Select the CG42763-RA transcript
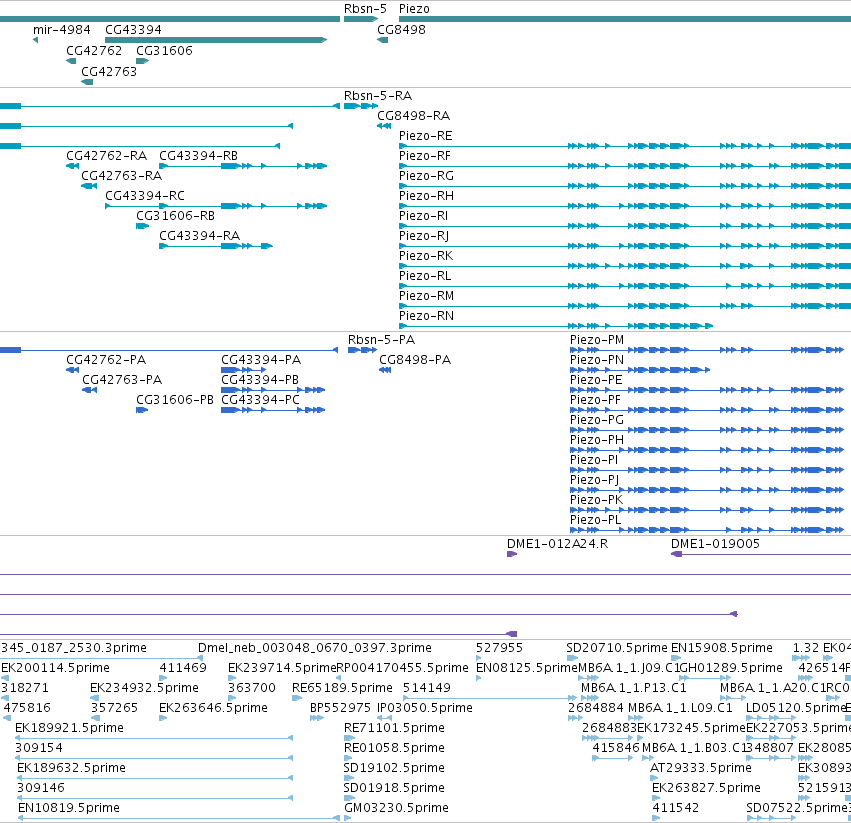Viewport: 851px width, 823px height. [89, 186]
